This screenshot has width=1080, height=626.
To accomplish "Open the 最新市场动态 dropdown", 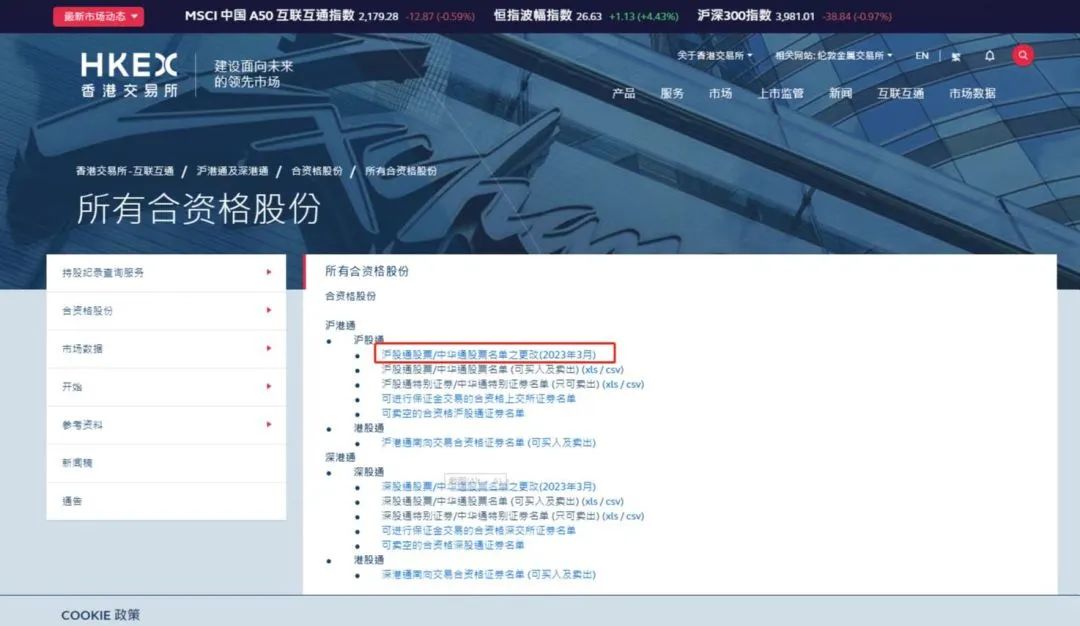I will [102, 16].
